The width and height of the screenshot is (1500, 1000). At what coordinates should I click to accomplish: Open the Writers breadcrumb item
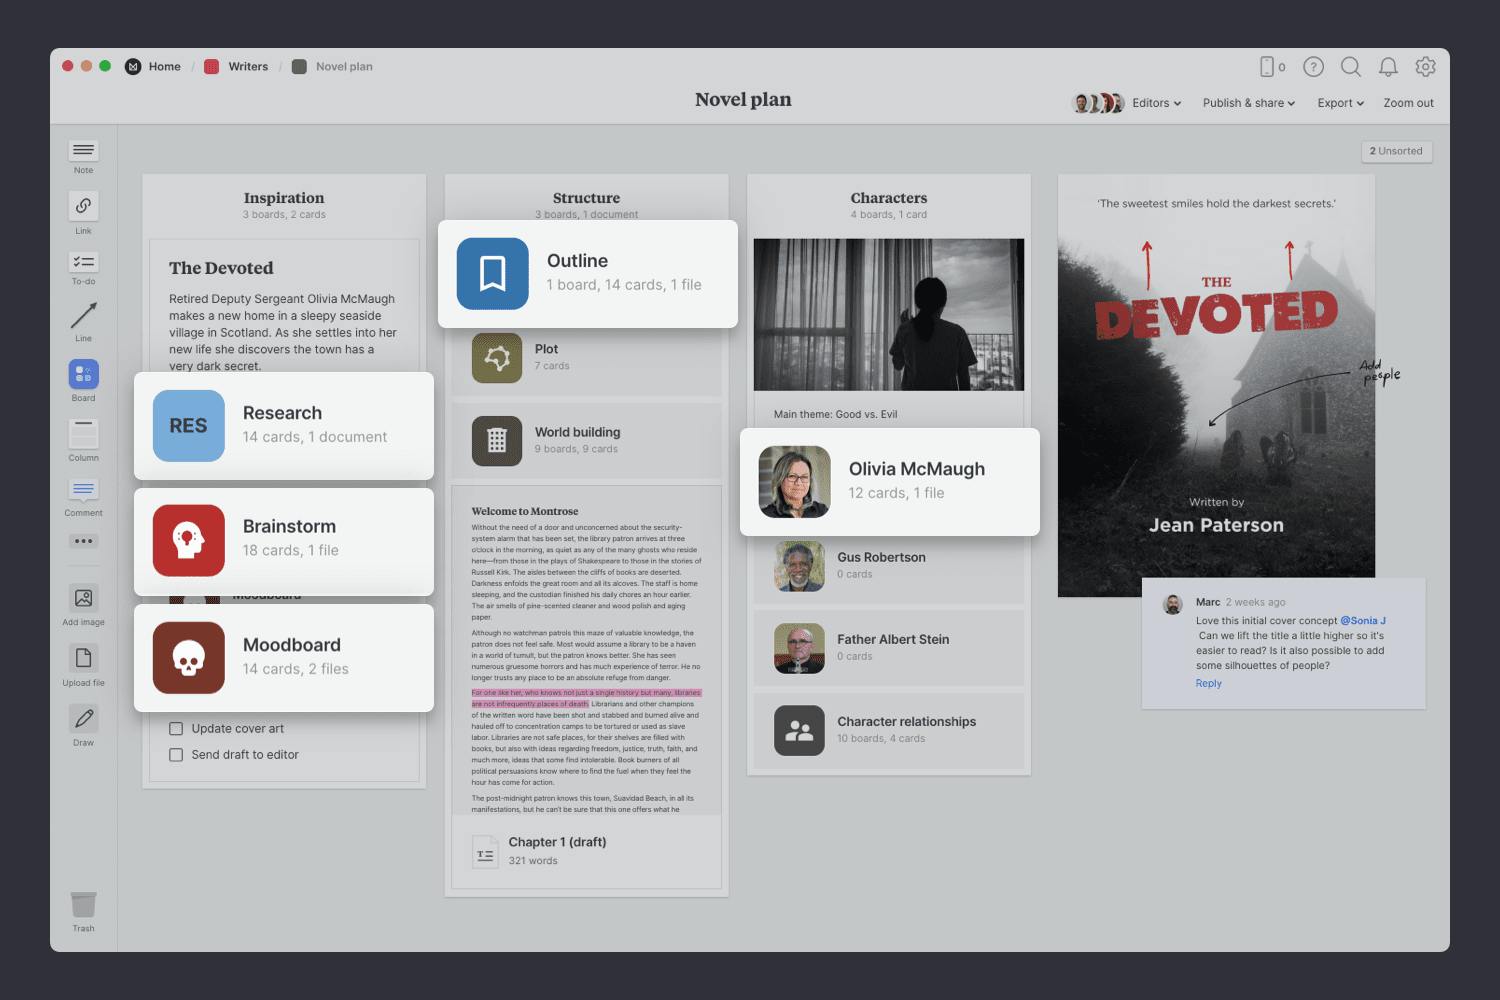247,66
